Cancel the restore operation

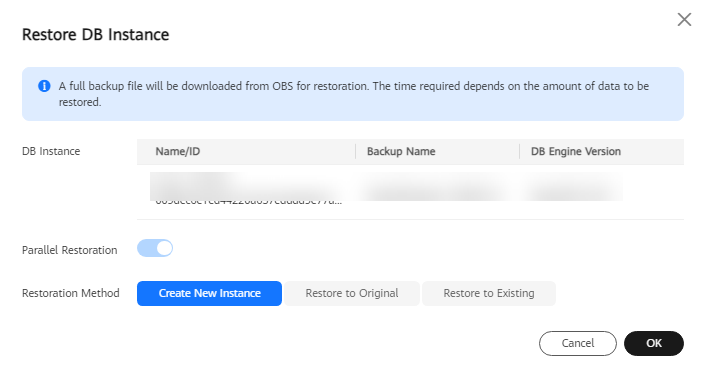(x=577, y=343)
